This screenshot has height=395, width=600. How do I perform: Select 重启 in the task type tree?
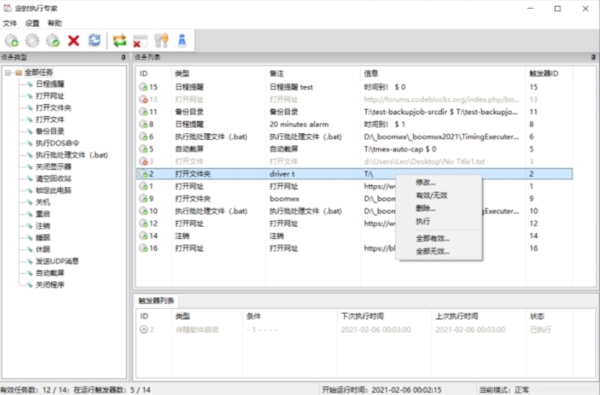(x=43, y=214)
